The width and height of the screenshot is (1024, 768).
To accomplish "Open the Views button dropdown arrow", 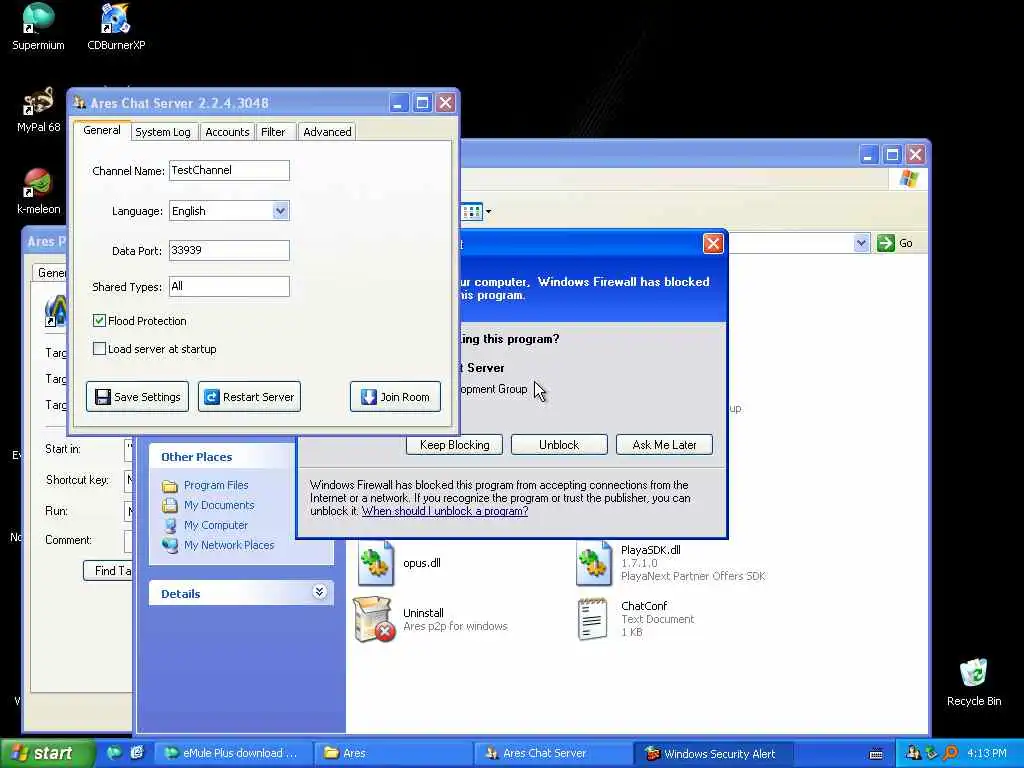I will [x=488, y=211].
